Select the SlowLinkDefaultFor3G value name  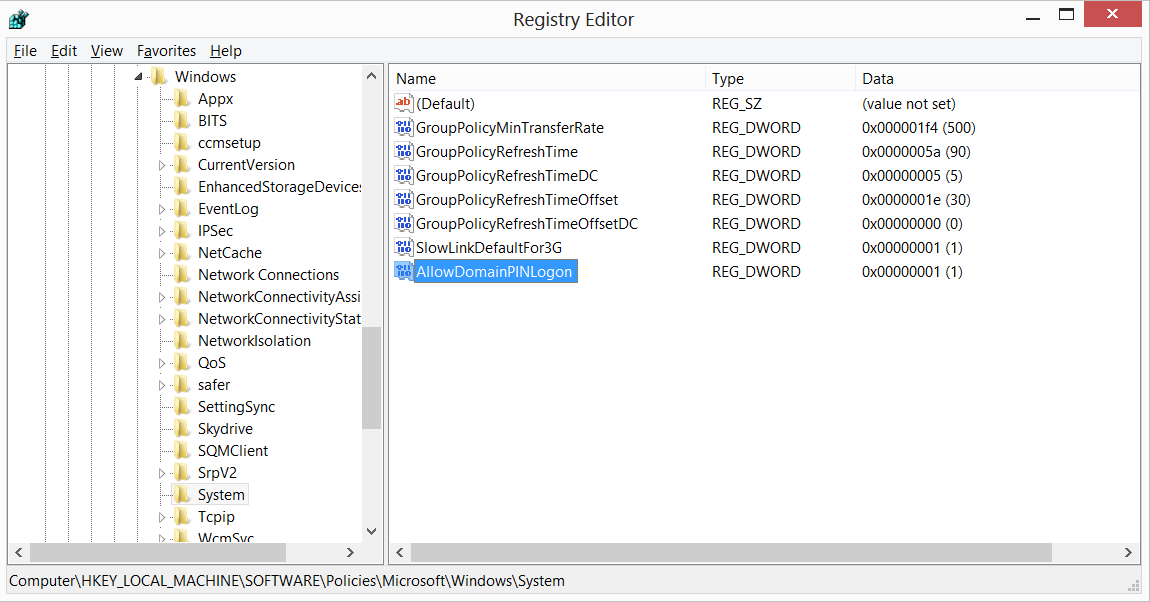[x=488, y=247]
